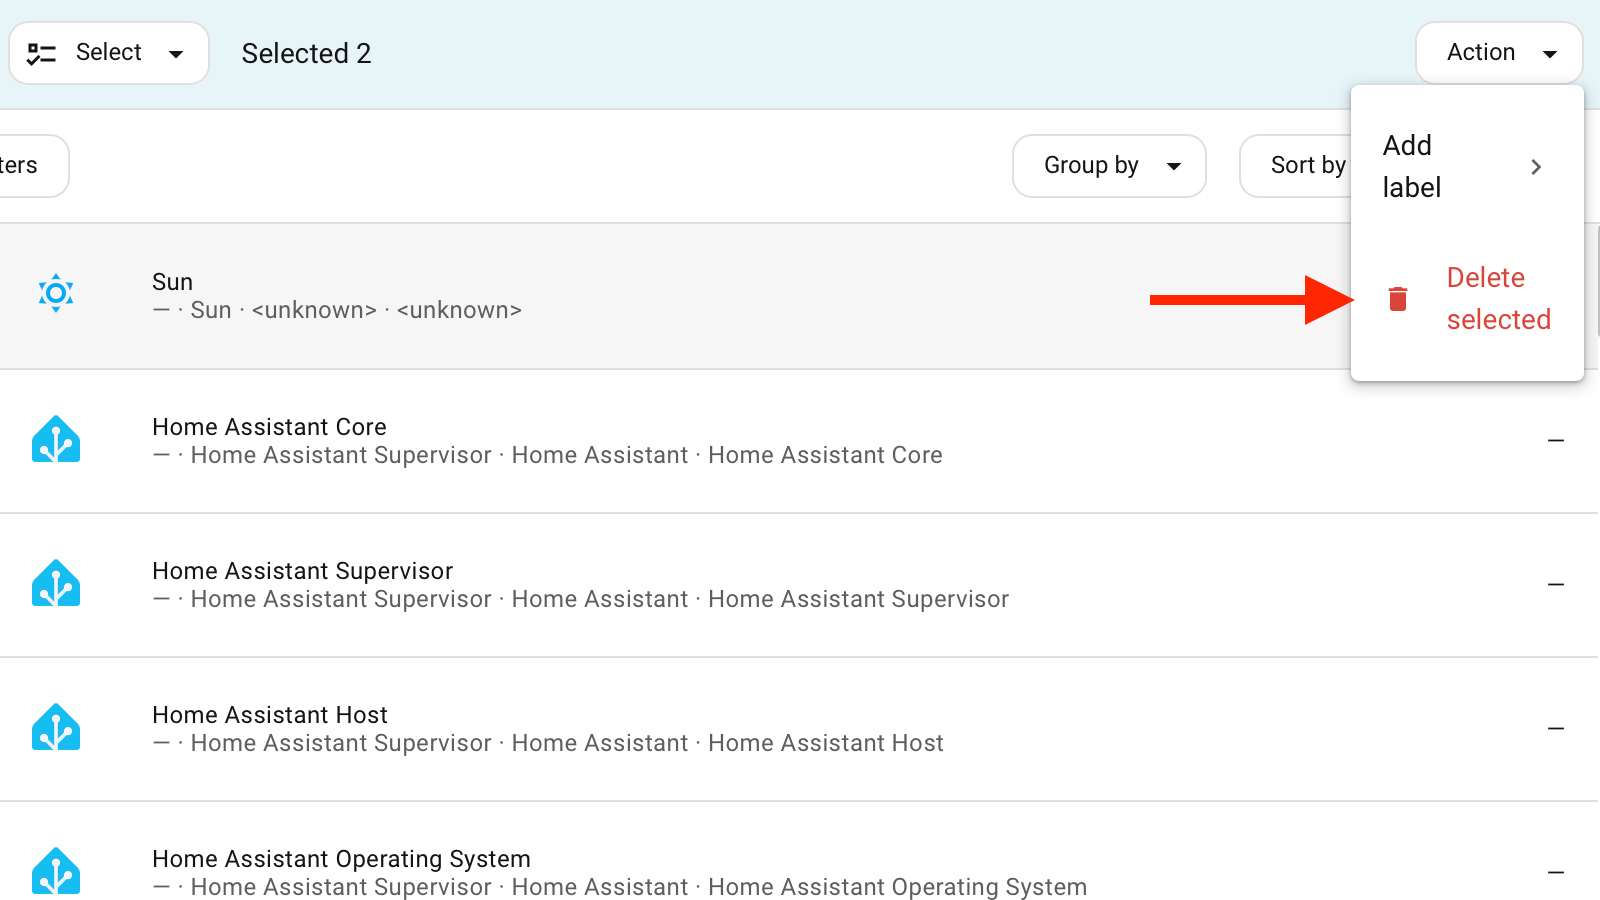Click Home Assistant Host subtitle text
Screen dimensions: 1600x900
coord(548,743)
